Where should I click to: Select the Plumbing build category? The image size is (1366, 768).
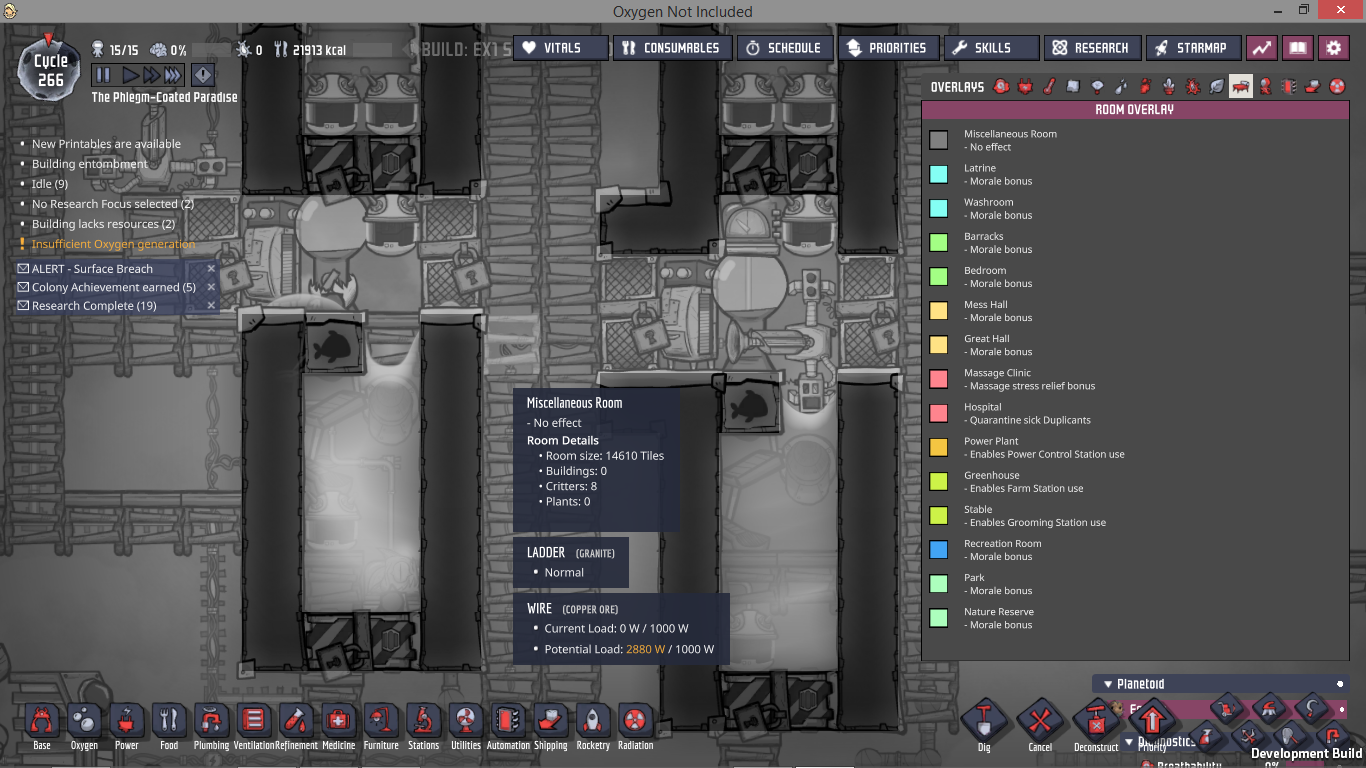pos(211,723)
